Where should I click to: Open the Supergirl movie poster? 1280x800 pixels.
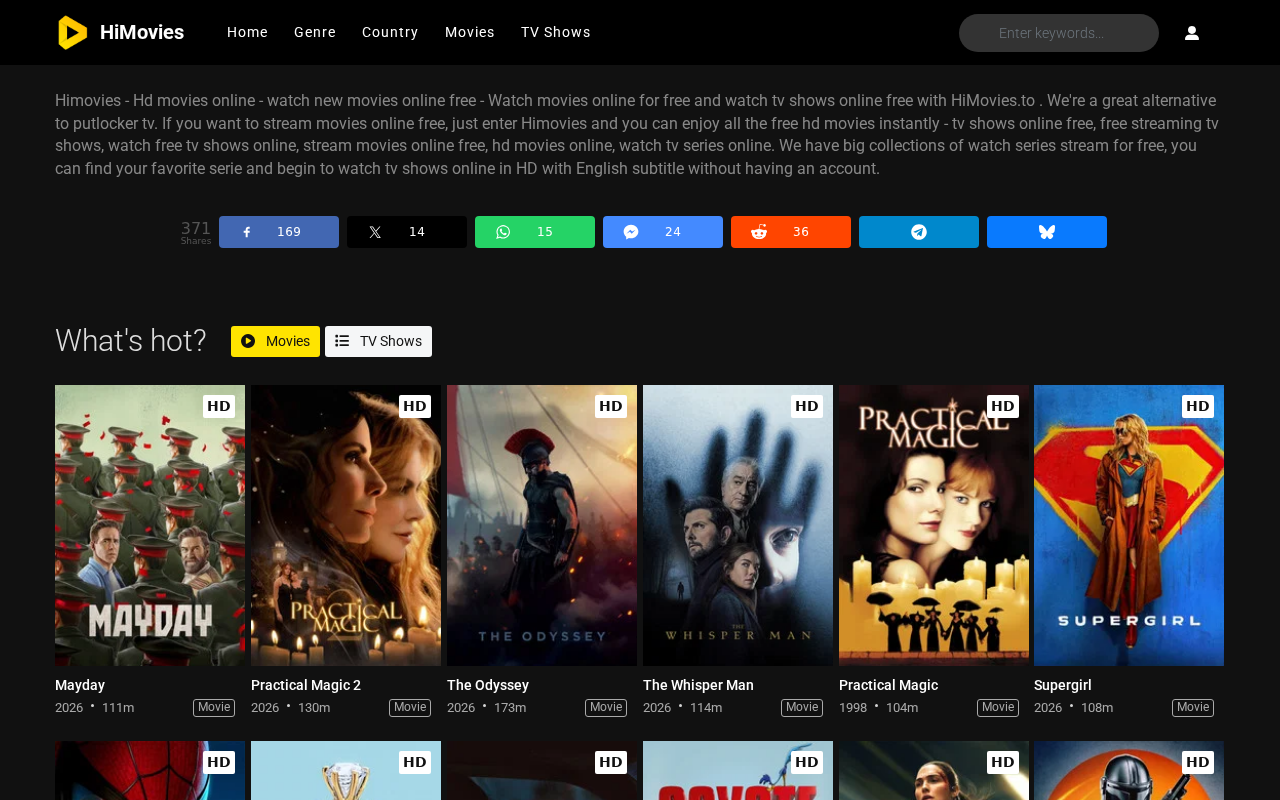[1129, 525]
